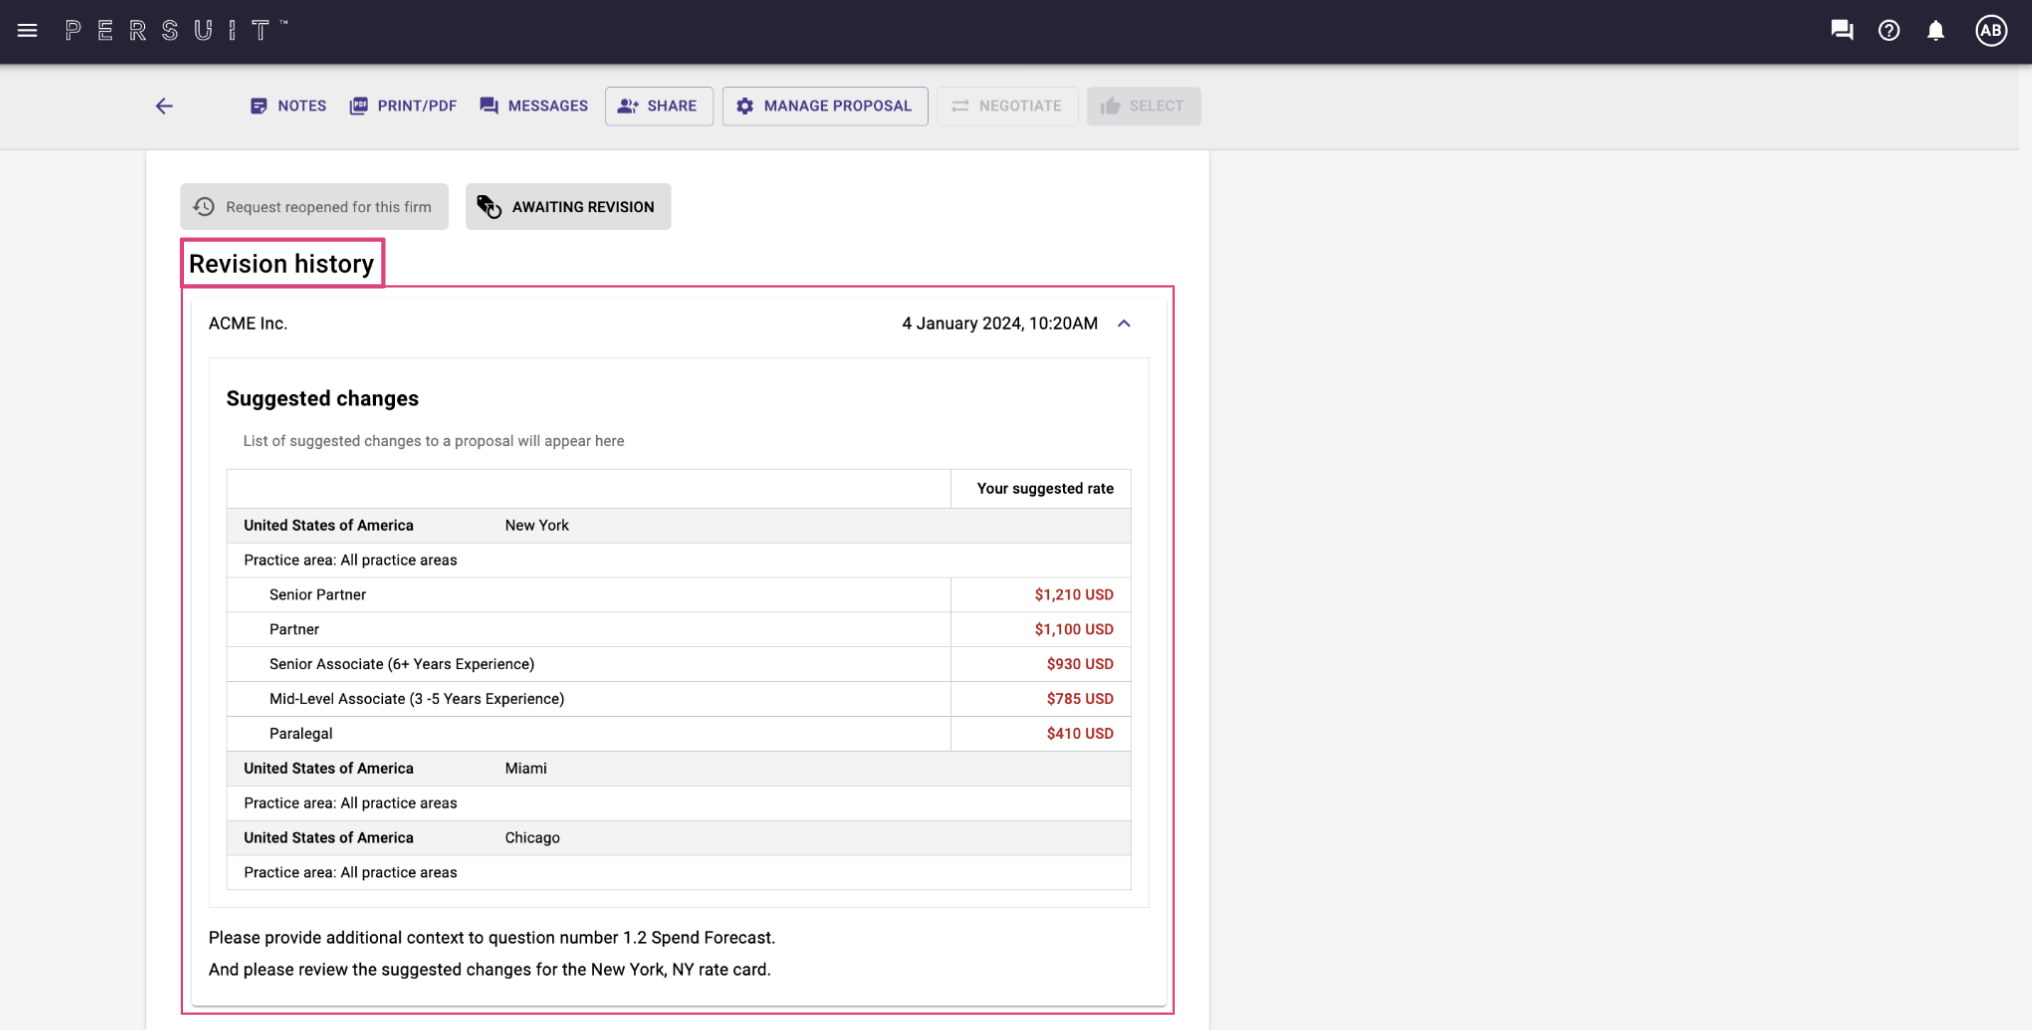
Task: Select the New York location row
Action: [679, 526]
